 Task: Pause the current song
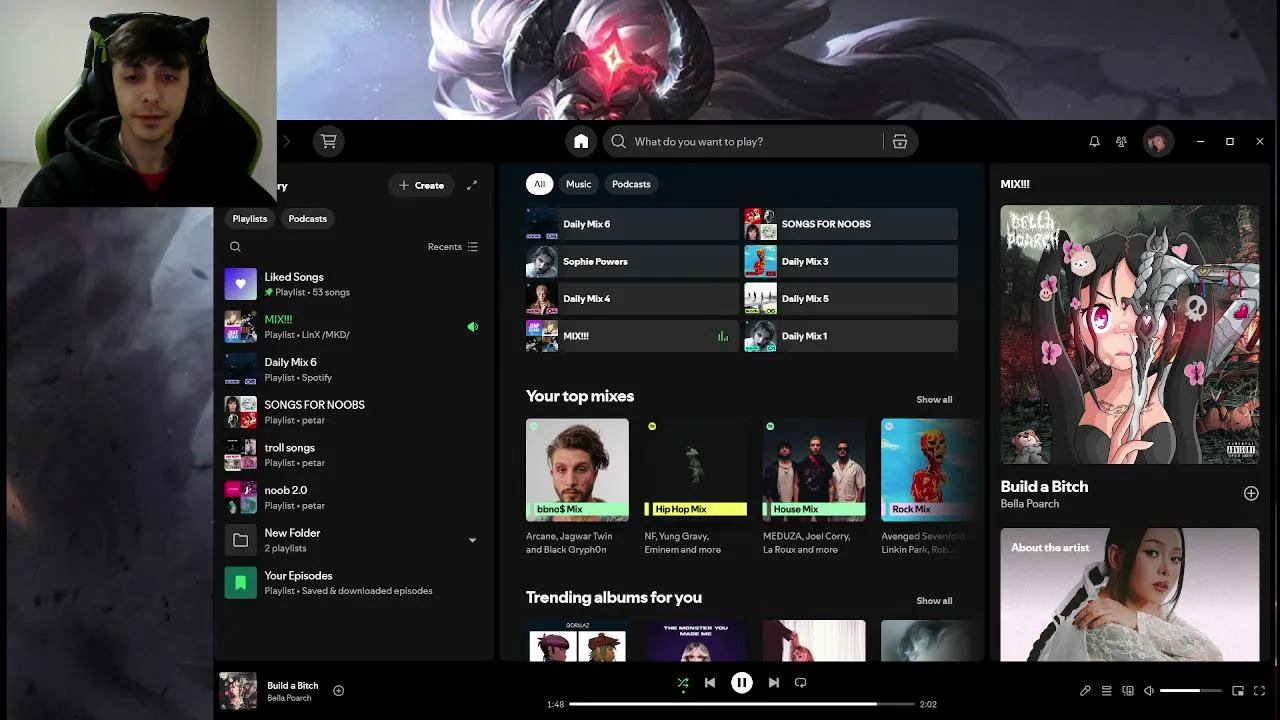coord(741,682)
